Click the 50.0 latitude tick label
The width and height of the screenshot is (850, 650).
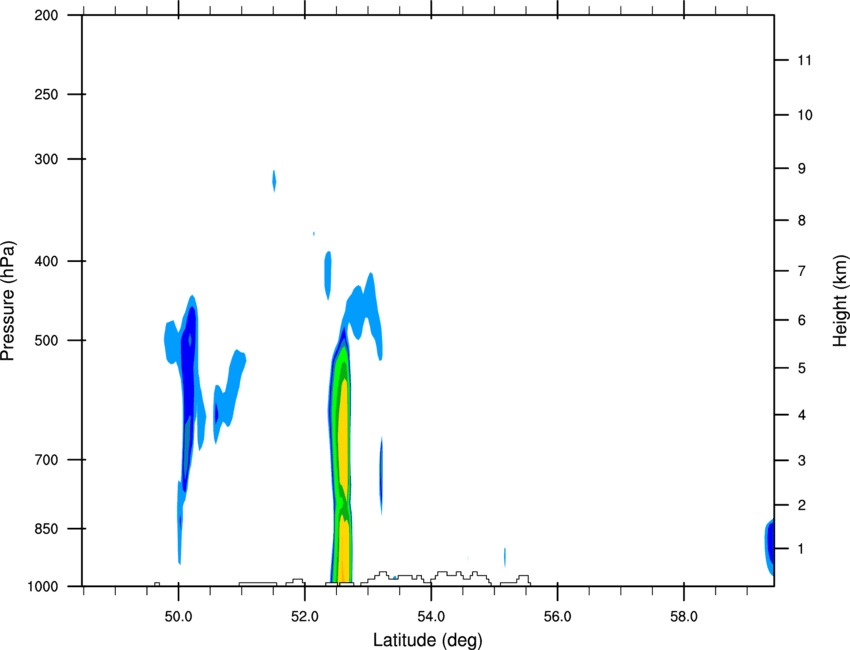pyautogui.click(x=178, y=617)
